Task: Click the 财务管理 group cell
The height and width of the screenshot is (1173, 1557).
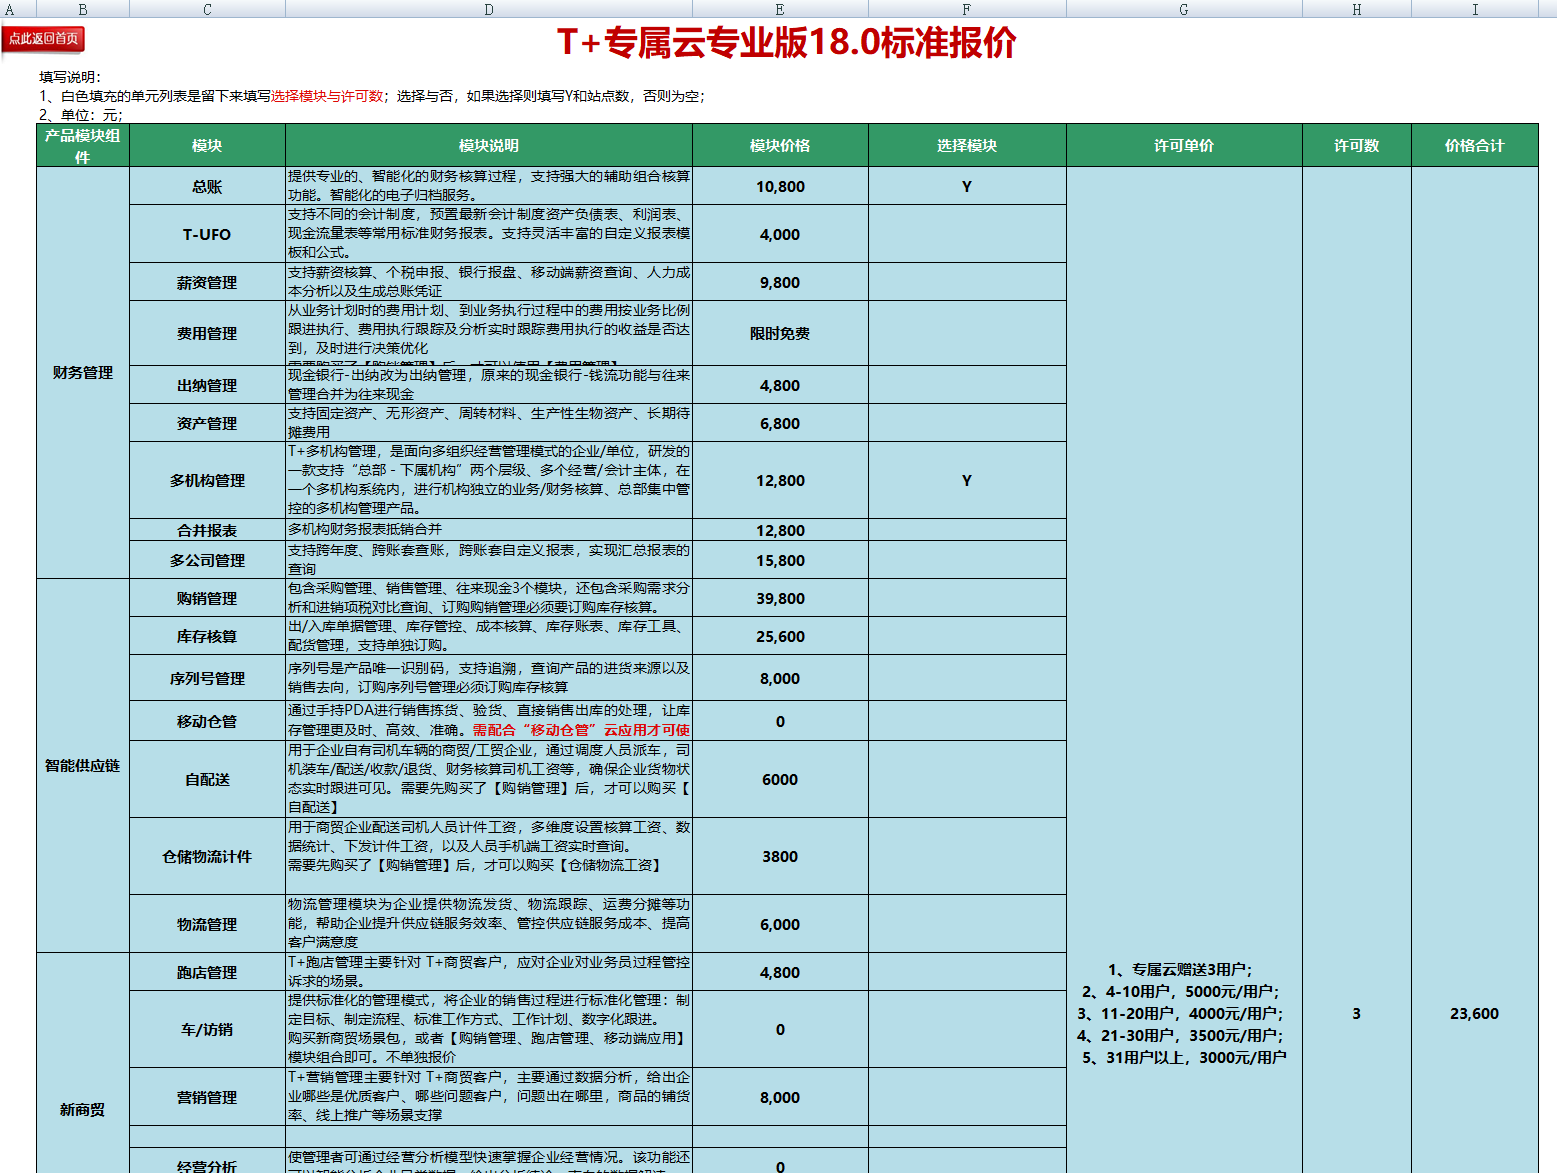Action: coord(83,372)
